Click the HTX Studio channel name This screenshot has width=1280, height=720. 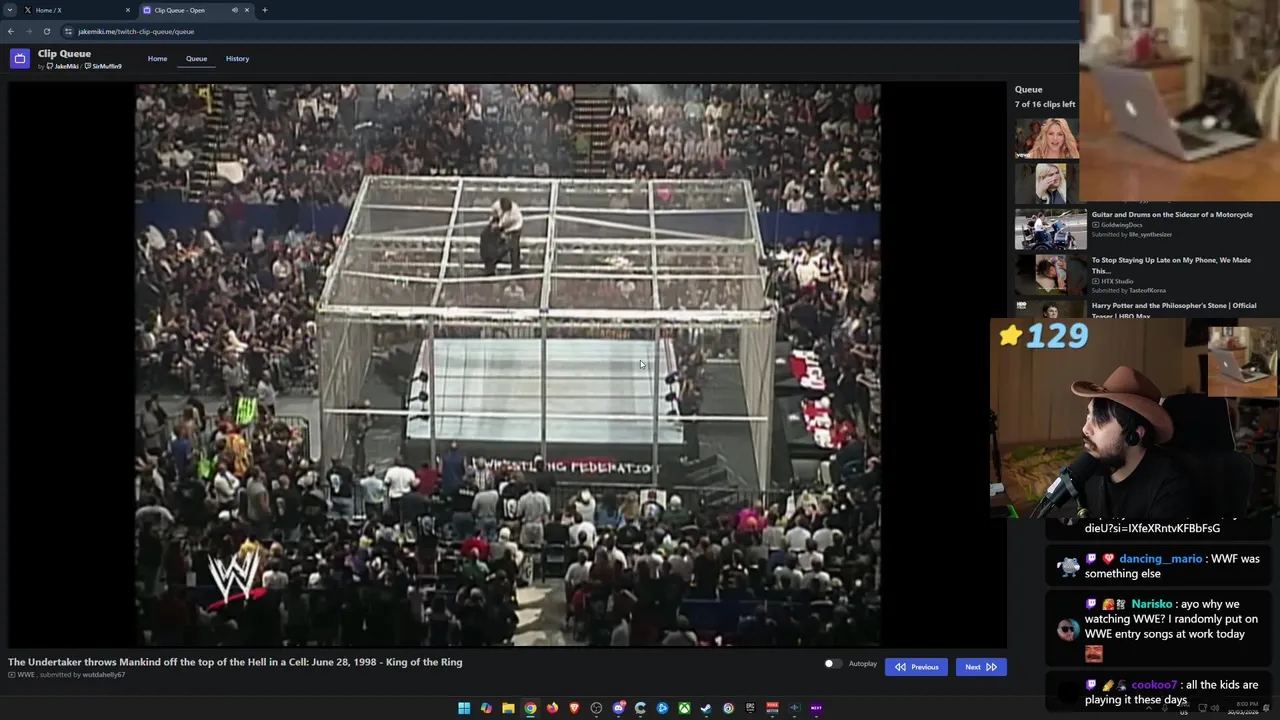(x=1117, y=281)
